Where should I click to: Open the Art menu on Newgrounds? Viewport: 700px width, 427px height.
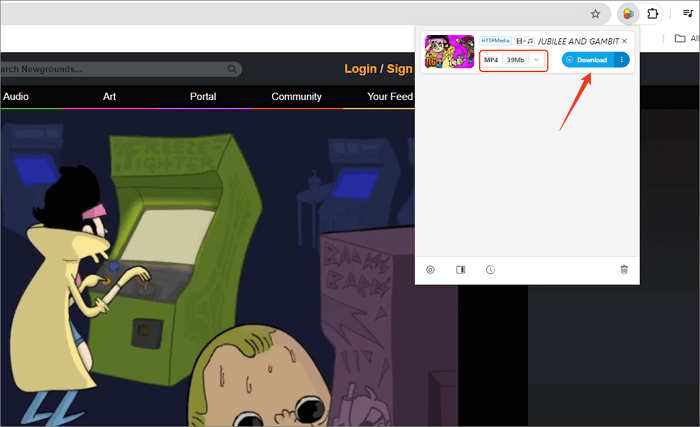pos(109,96)
